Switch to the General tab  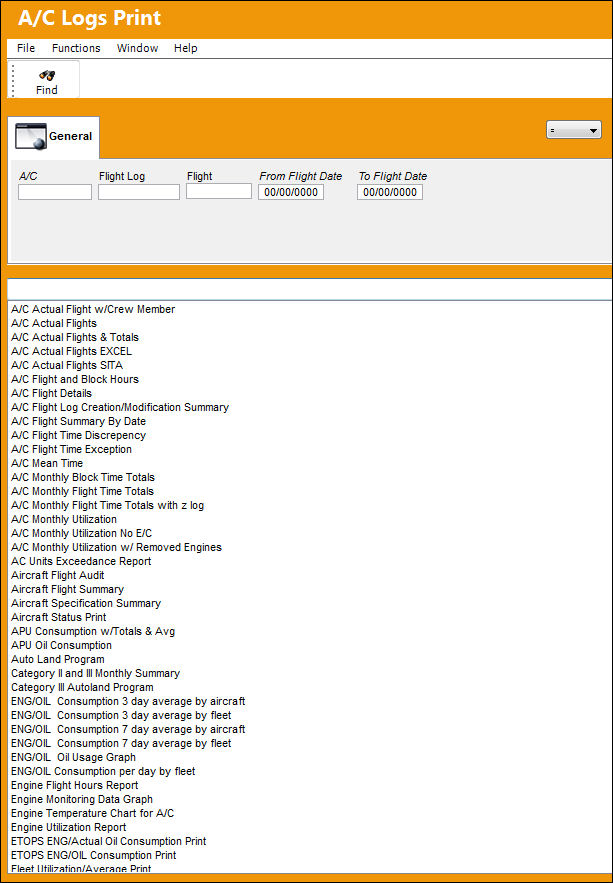[x=54, y=137]
